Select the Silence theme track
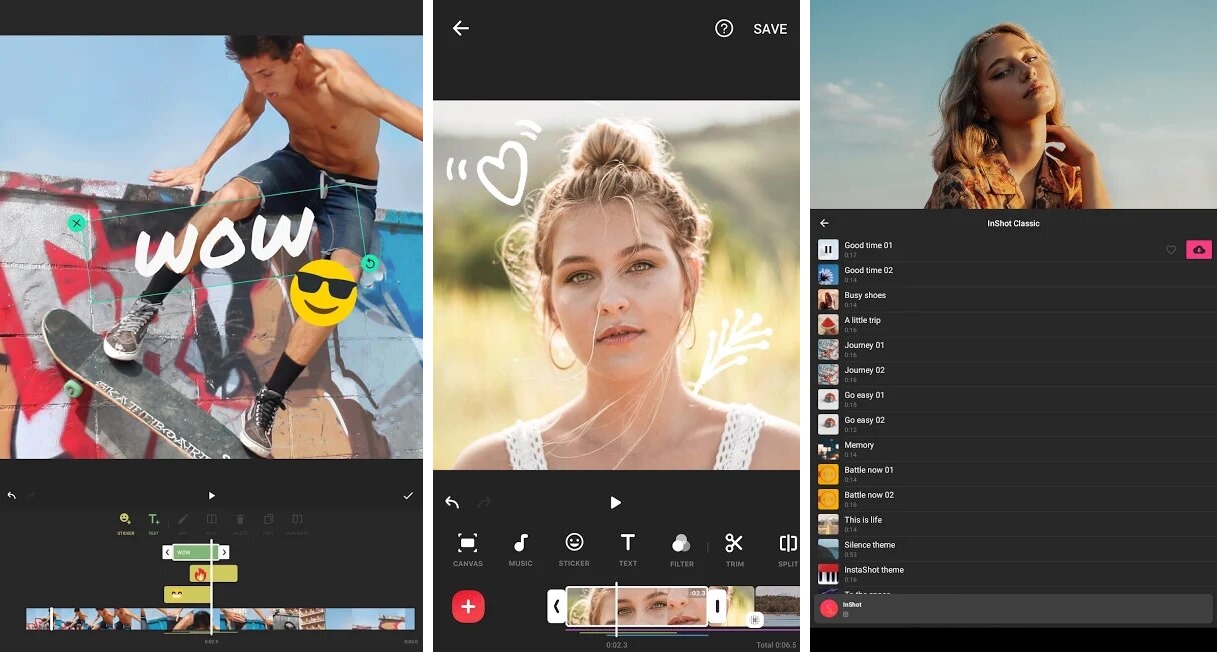The image size is (1217, 652). coord(1015,550)
